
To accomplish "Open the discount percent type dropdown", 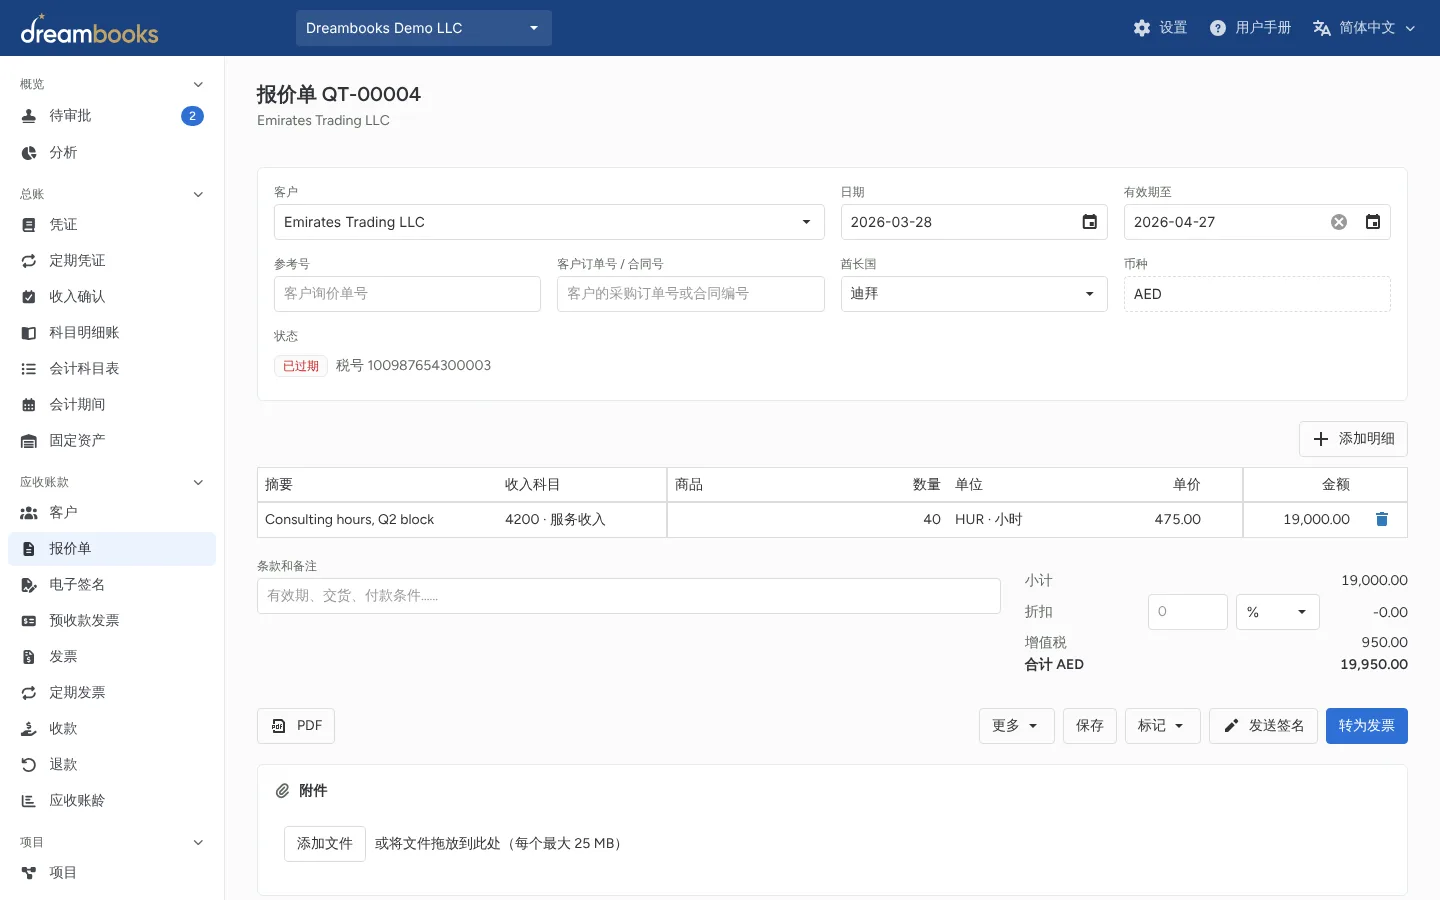I will (1278, 612).
